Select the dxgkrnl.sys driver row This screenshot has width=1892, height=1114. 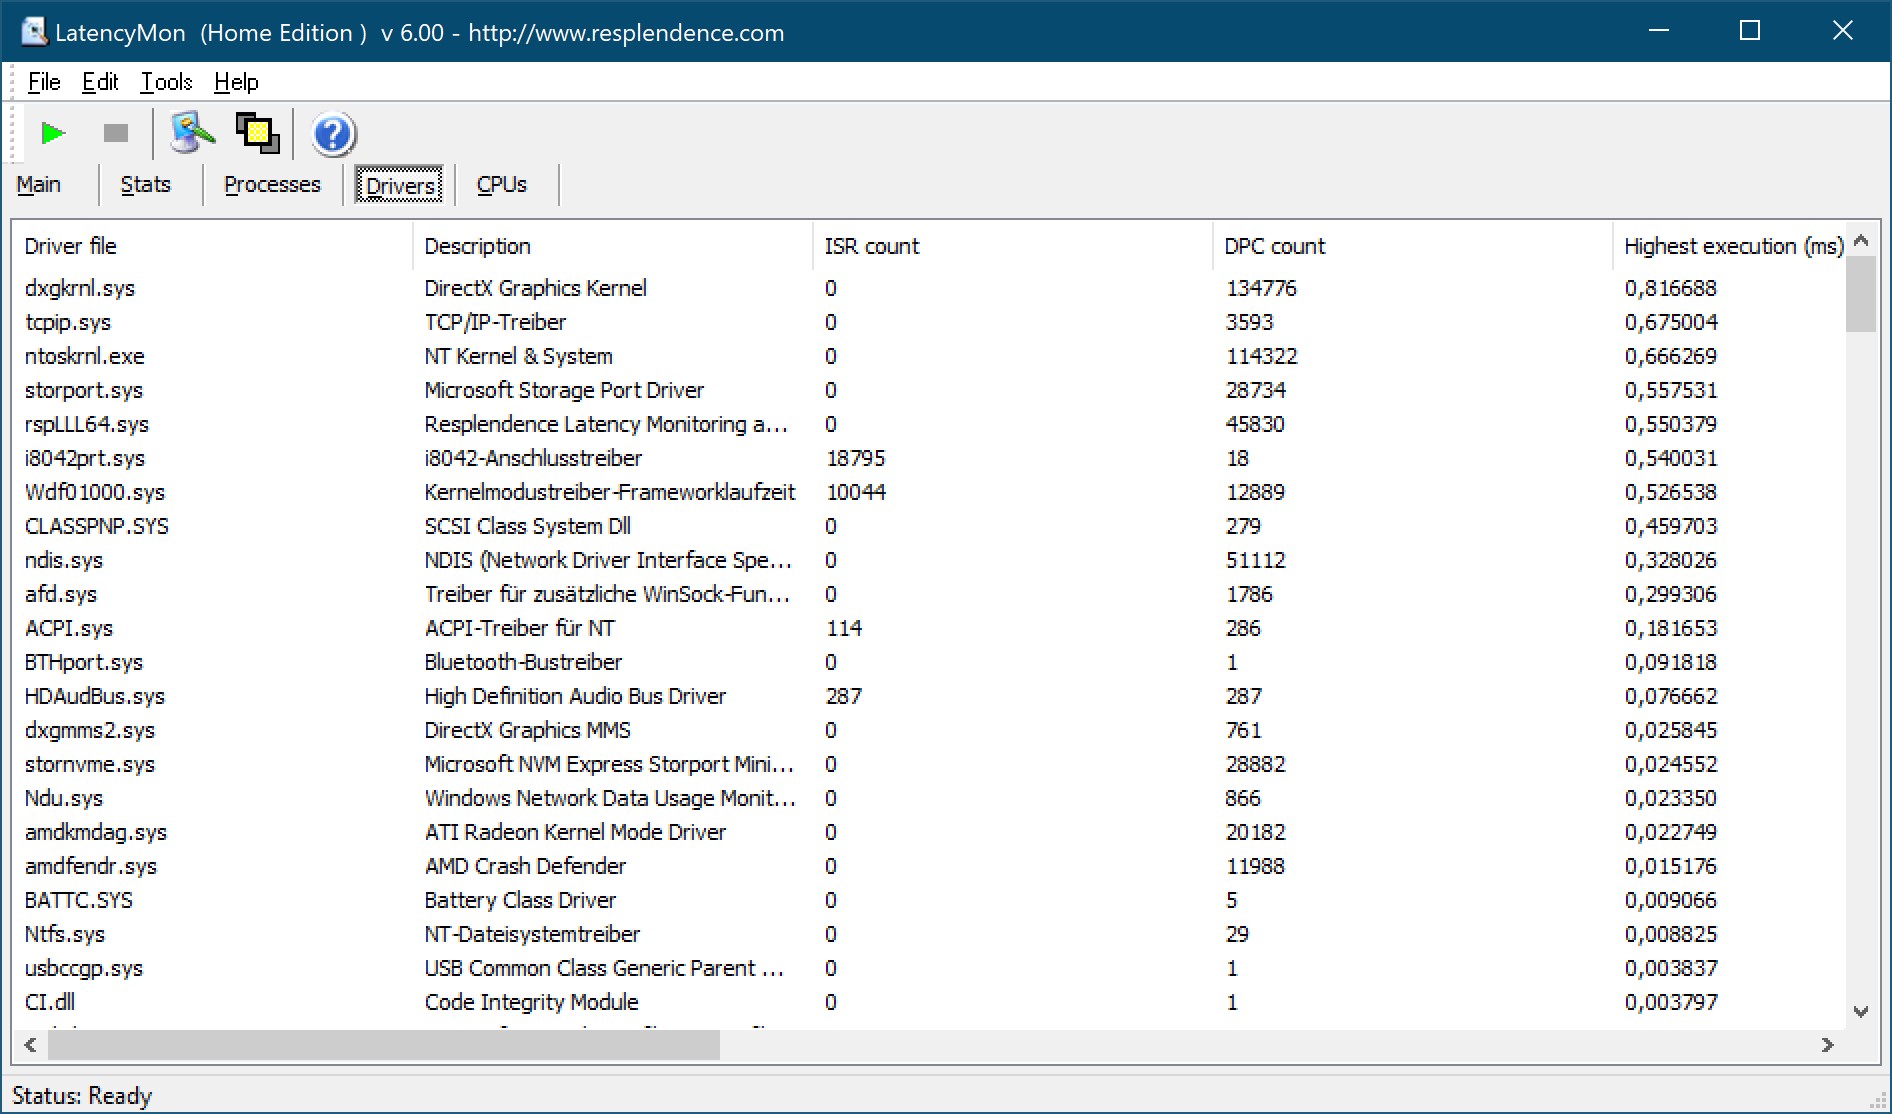929,288
